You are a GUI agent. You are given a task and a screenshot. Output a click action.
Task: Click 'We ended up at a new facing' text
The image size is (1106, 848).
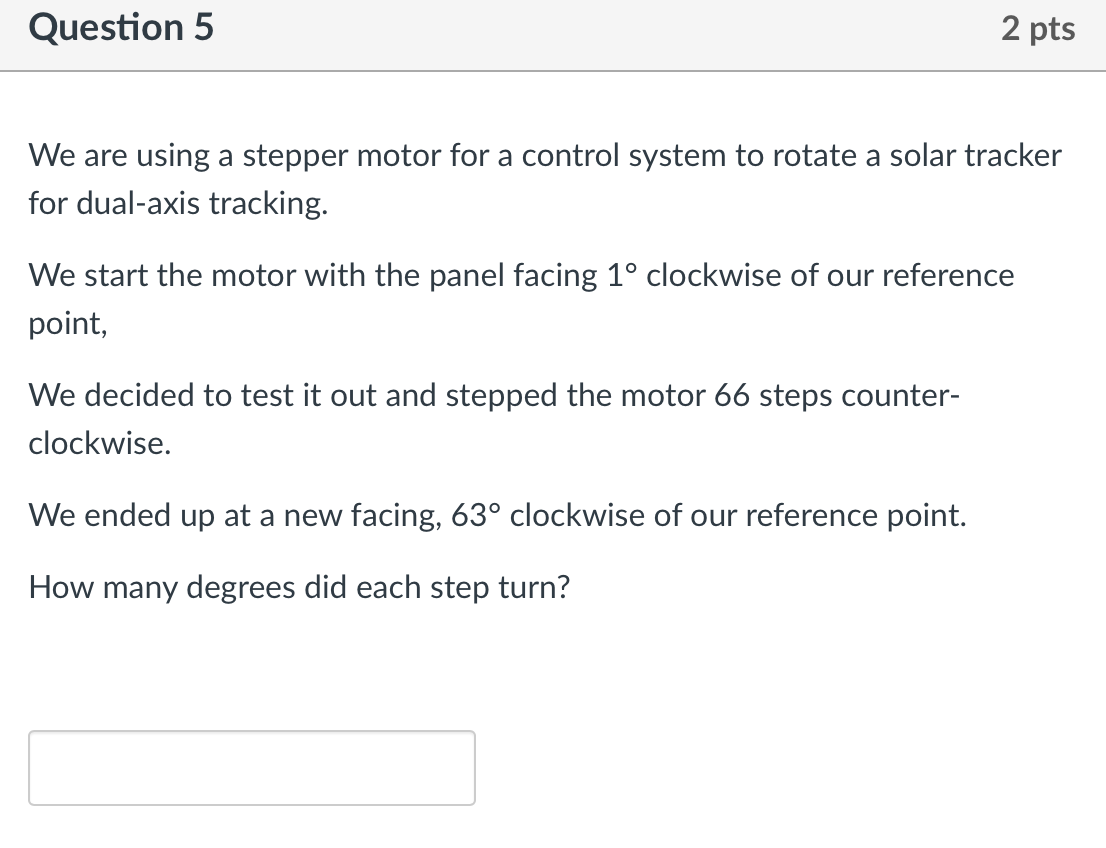[236, 516]
